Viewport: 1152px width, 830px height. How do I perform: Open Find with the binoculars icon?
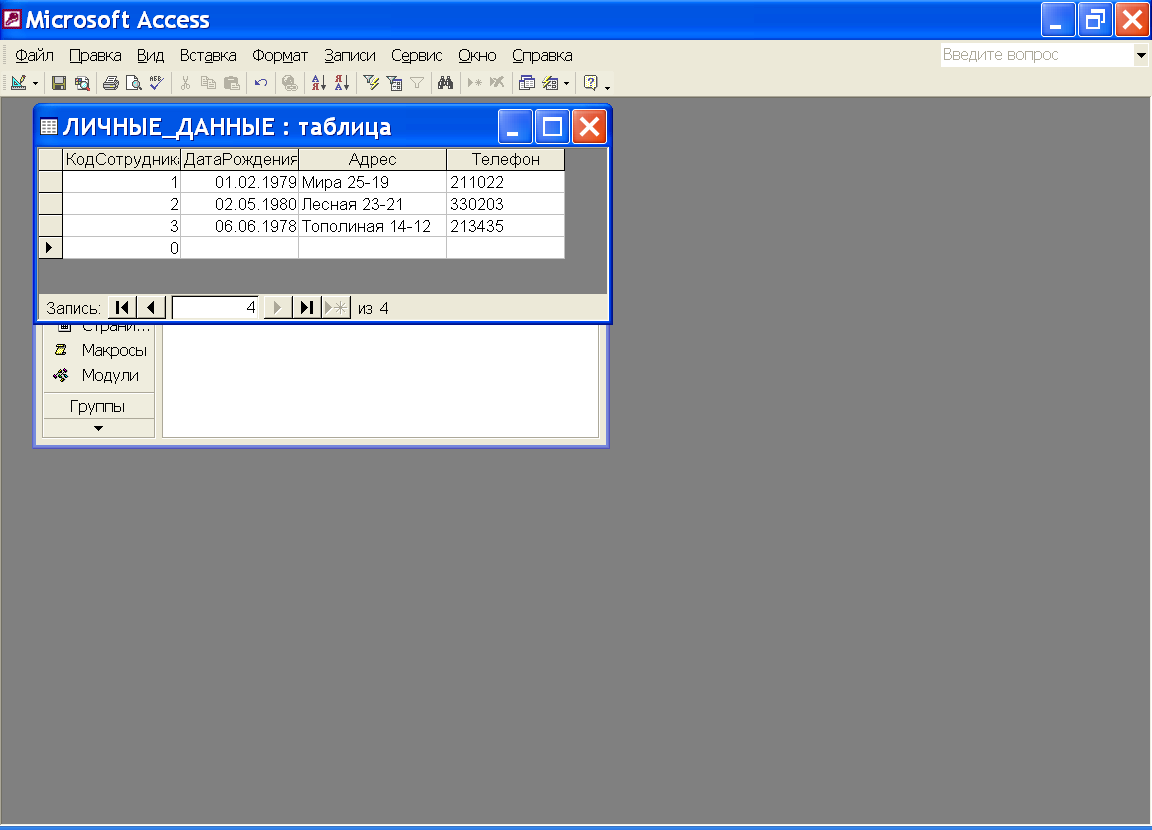(445, 83)
